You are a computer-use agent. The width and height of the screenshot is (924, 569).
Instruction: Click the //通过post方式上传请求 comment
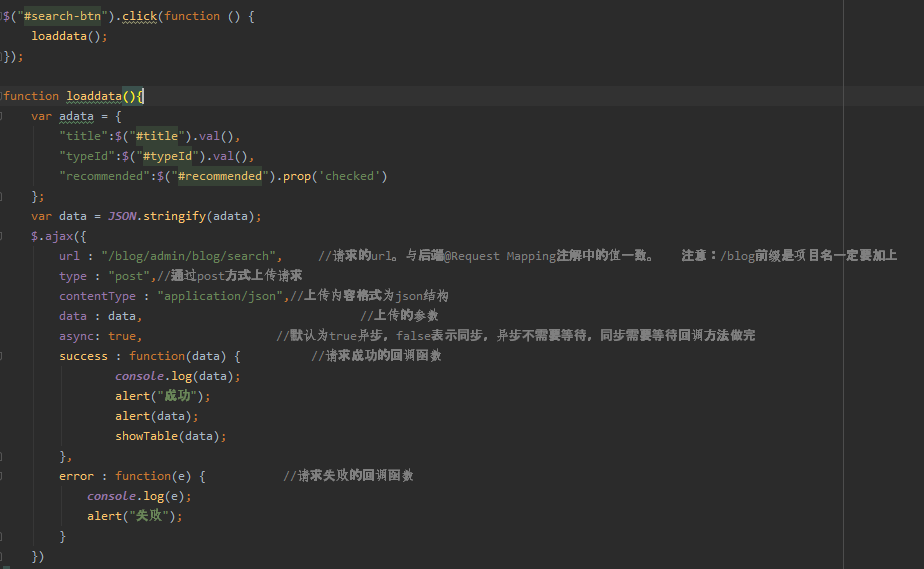point(229,276)
